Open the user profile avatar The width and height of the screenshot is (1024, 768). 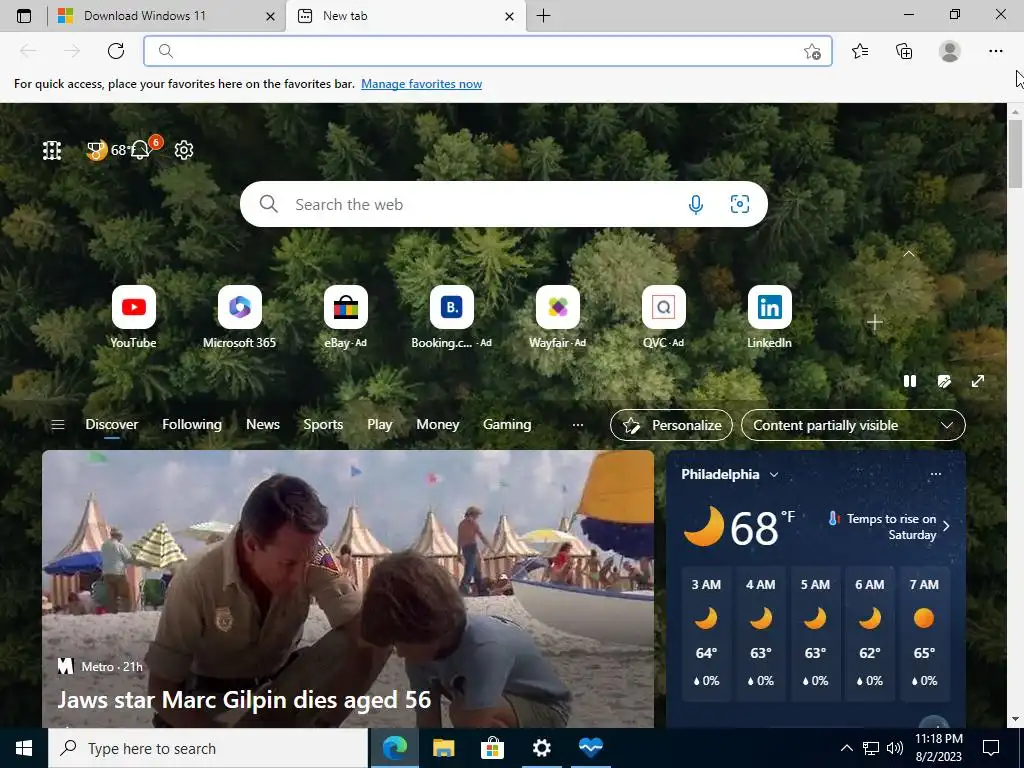click(950, 51)
